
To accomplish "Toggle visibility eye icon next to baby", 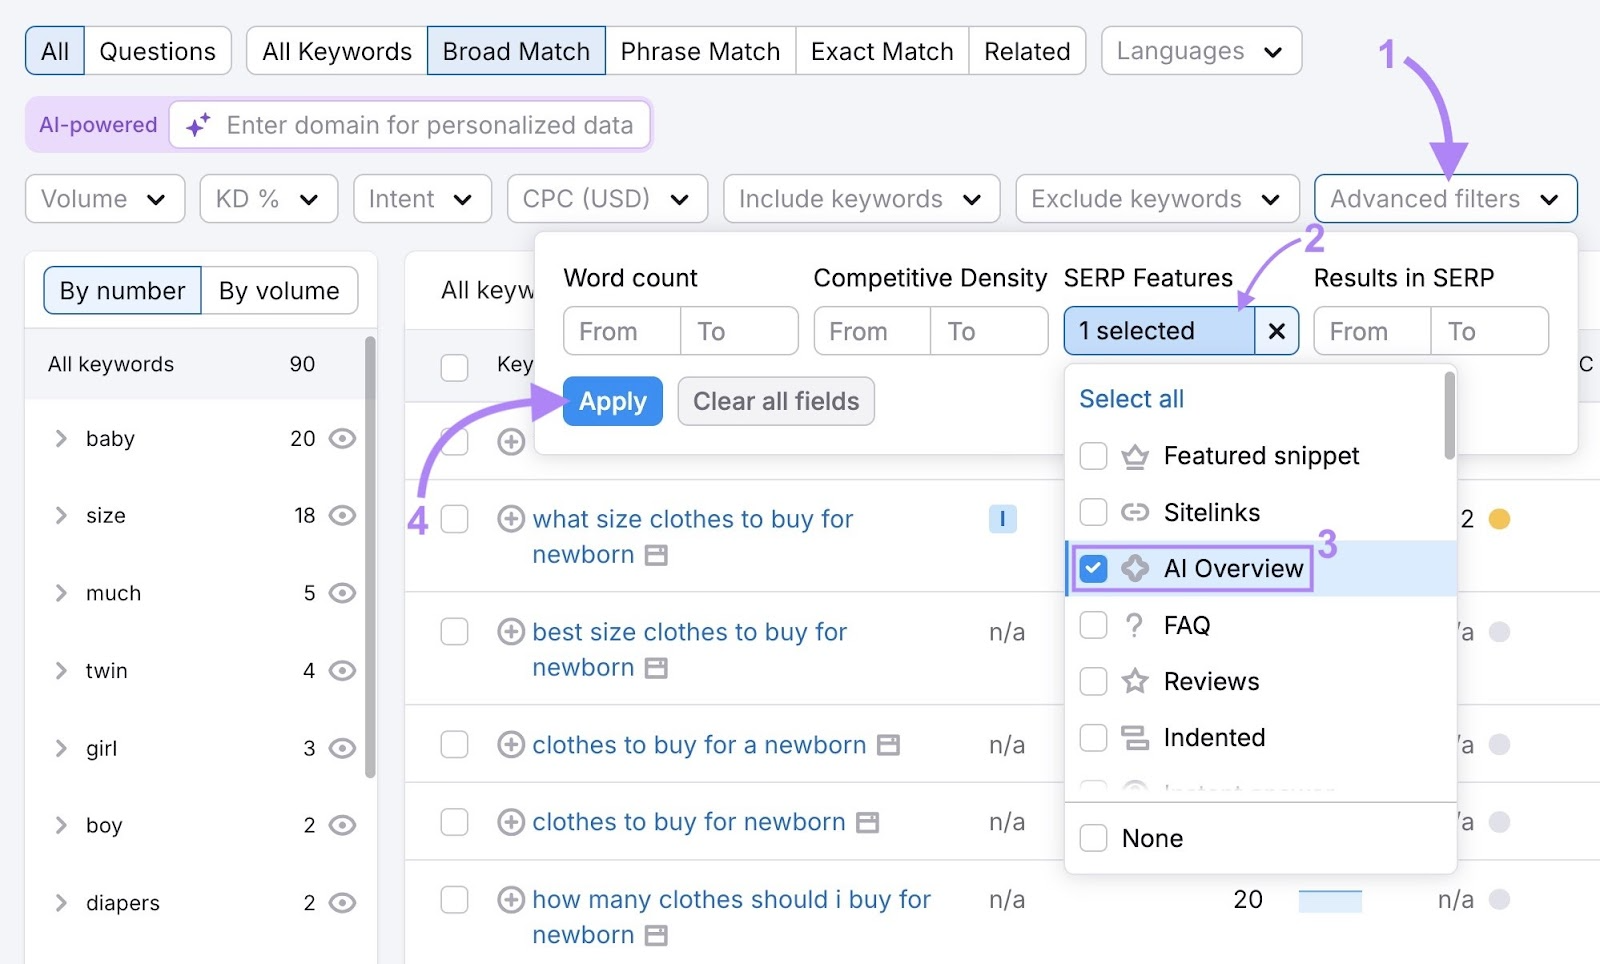I will click(341, 438).
